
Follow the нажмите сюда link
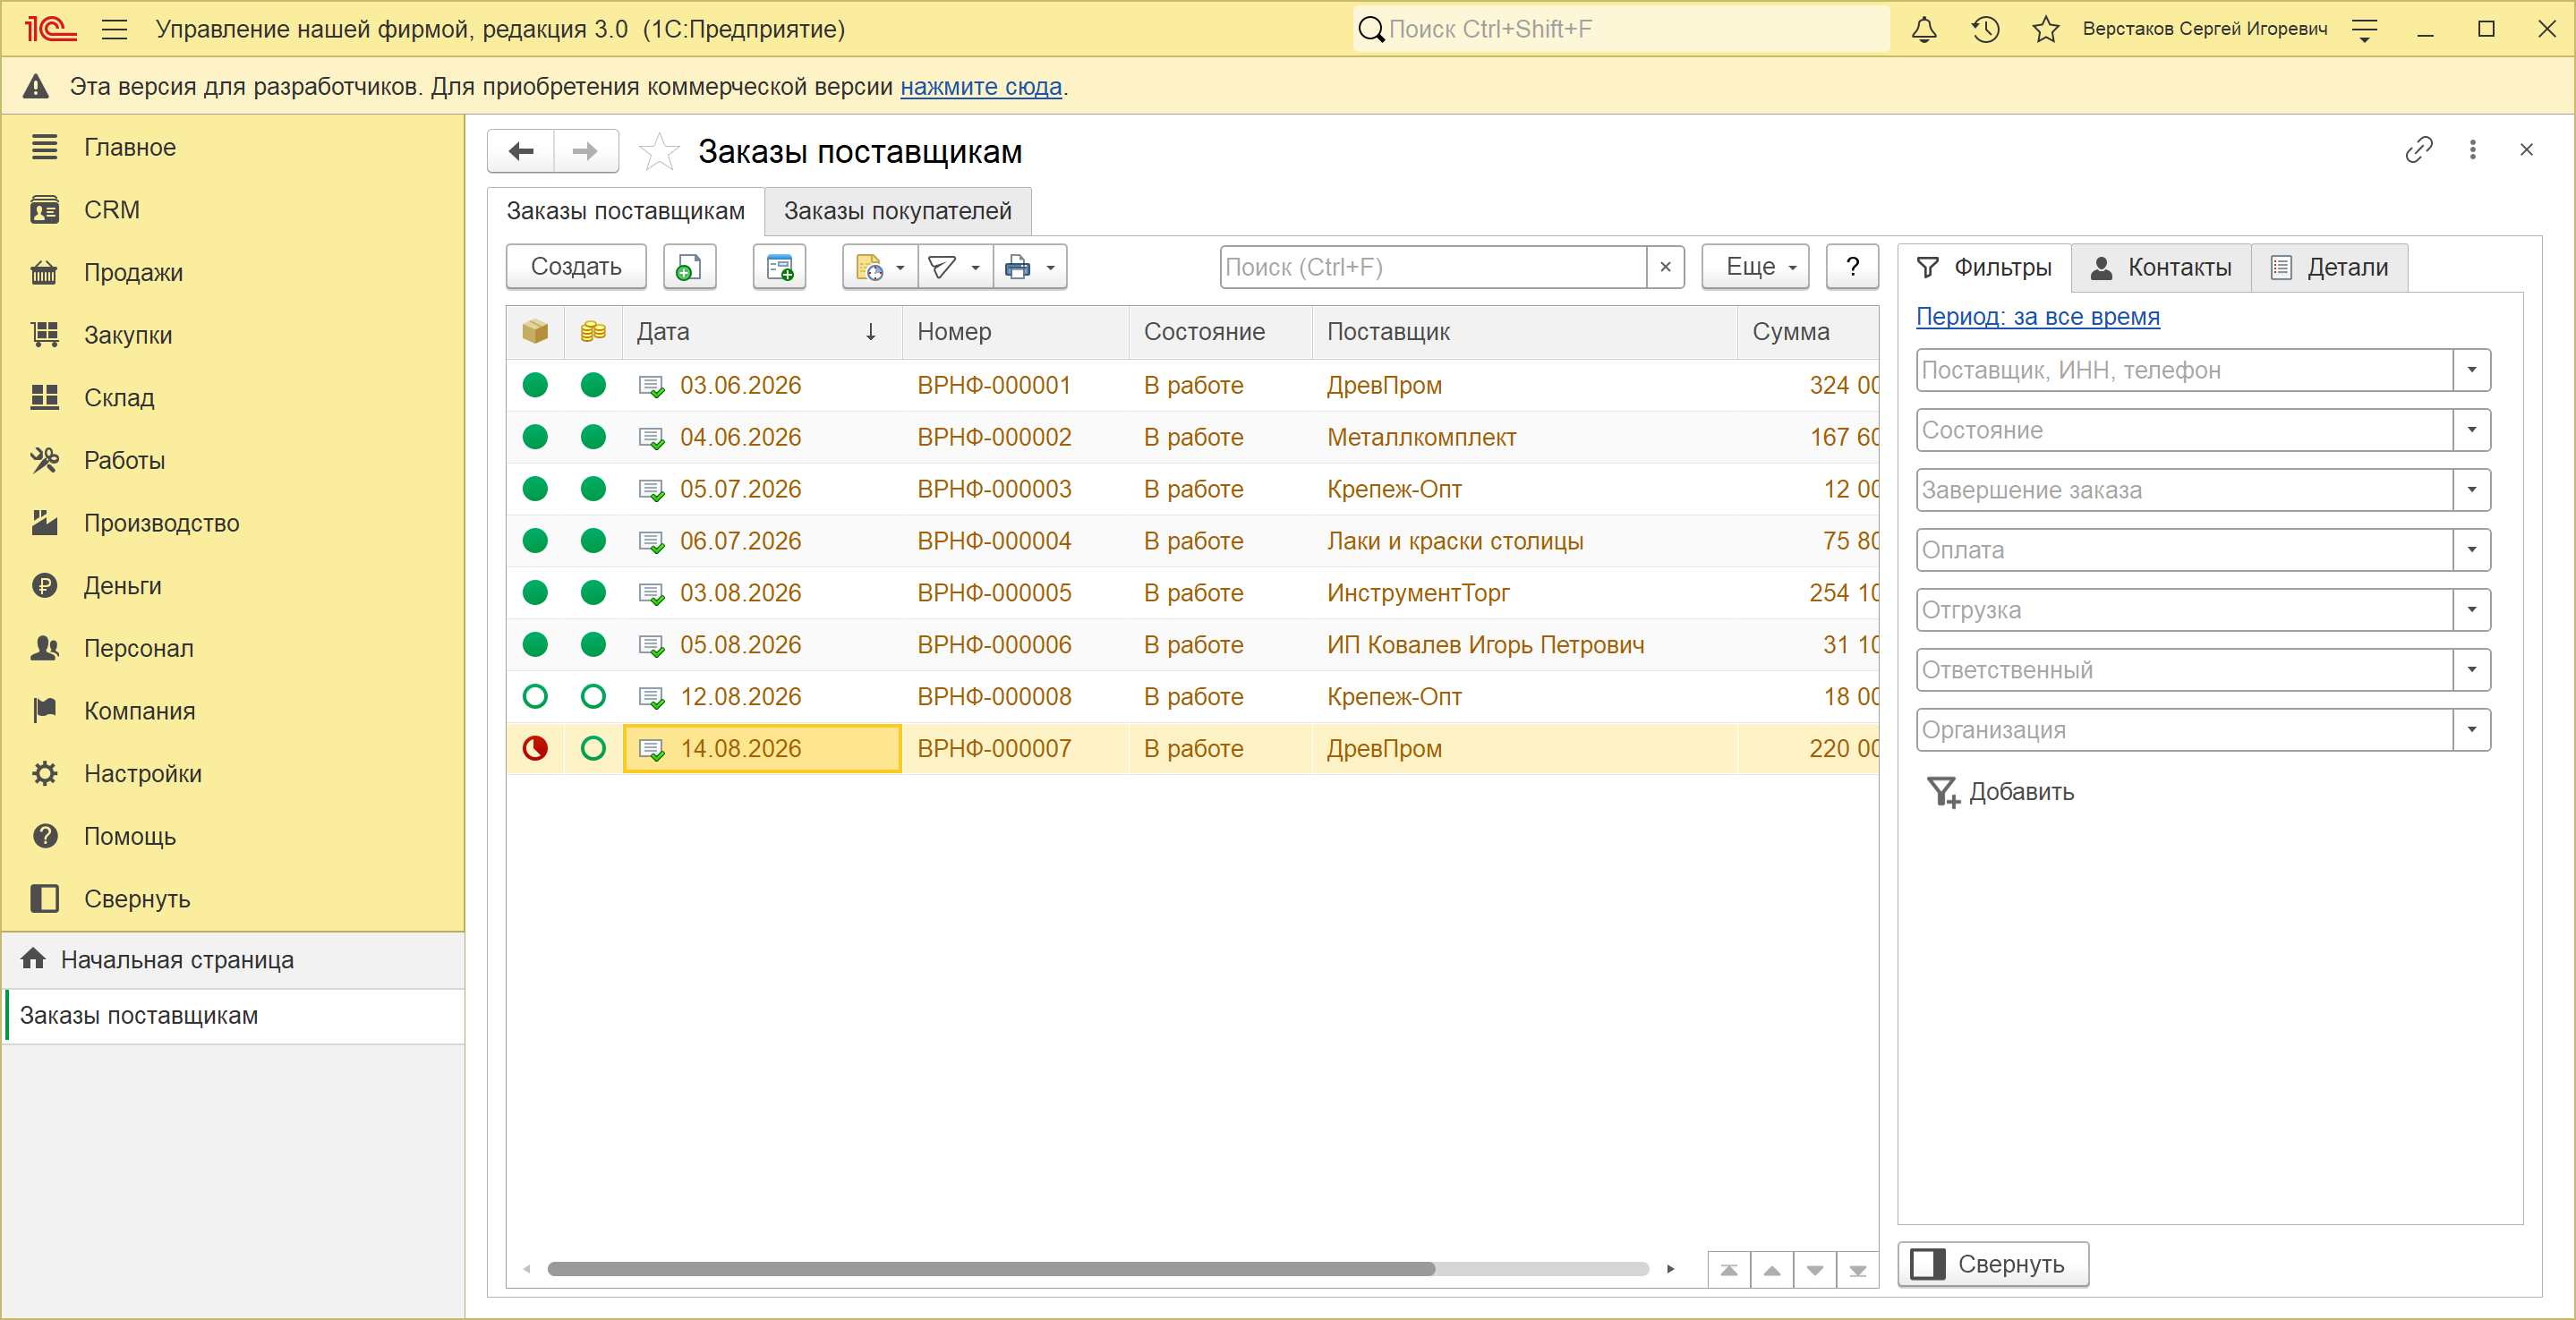[980, 87]
